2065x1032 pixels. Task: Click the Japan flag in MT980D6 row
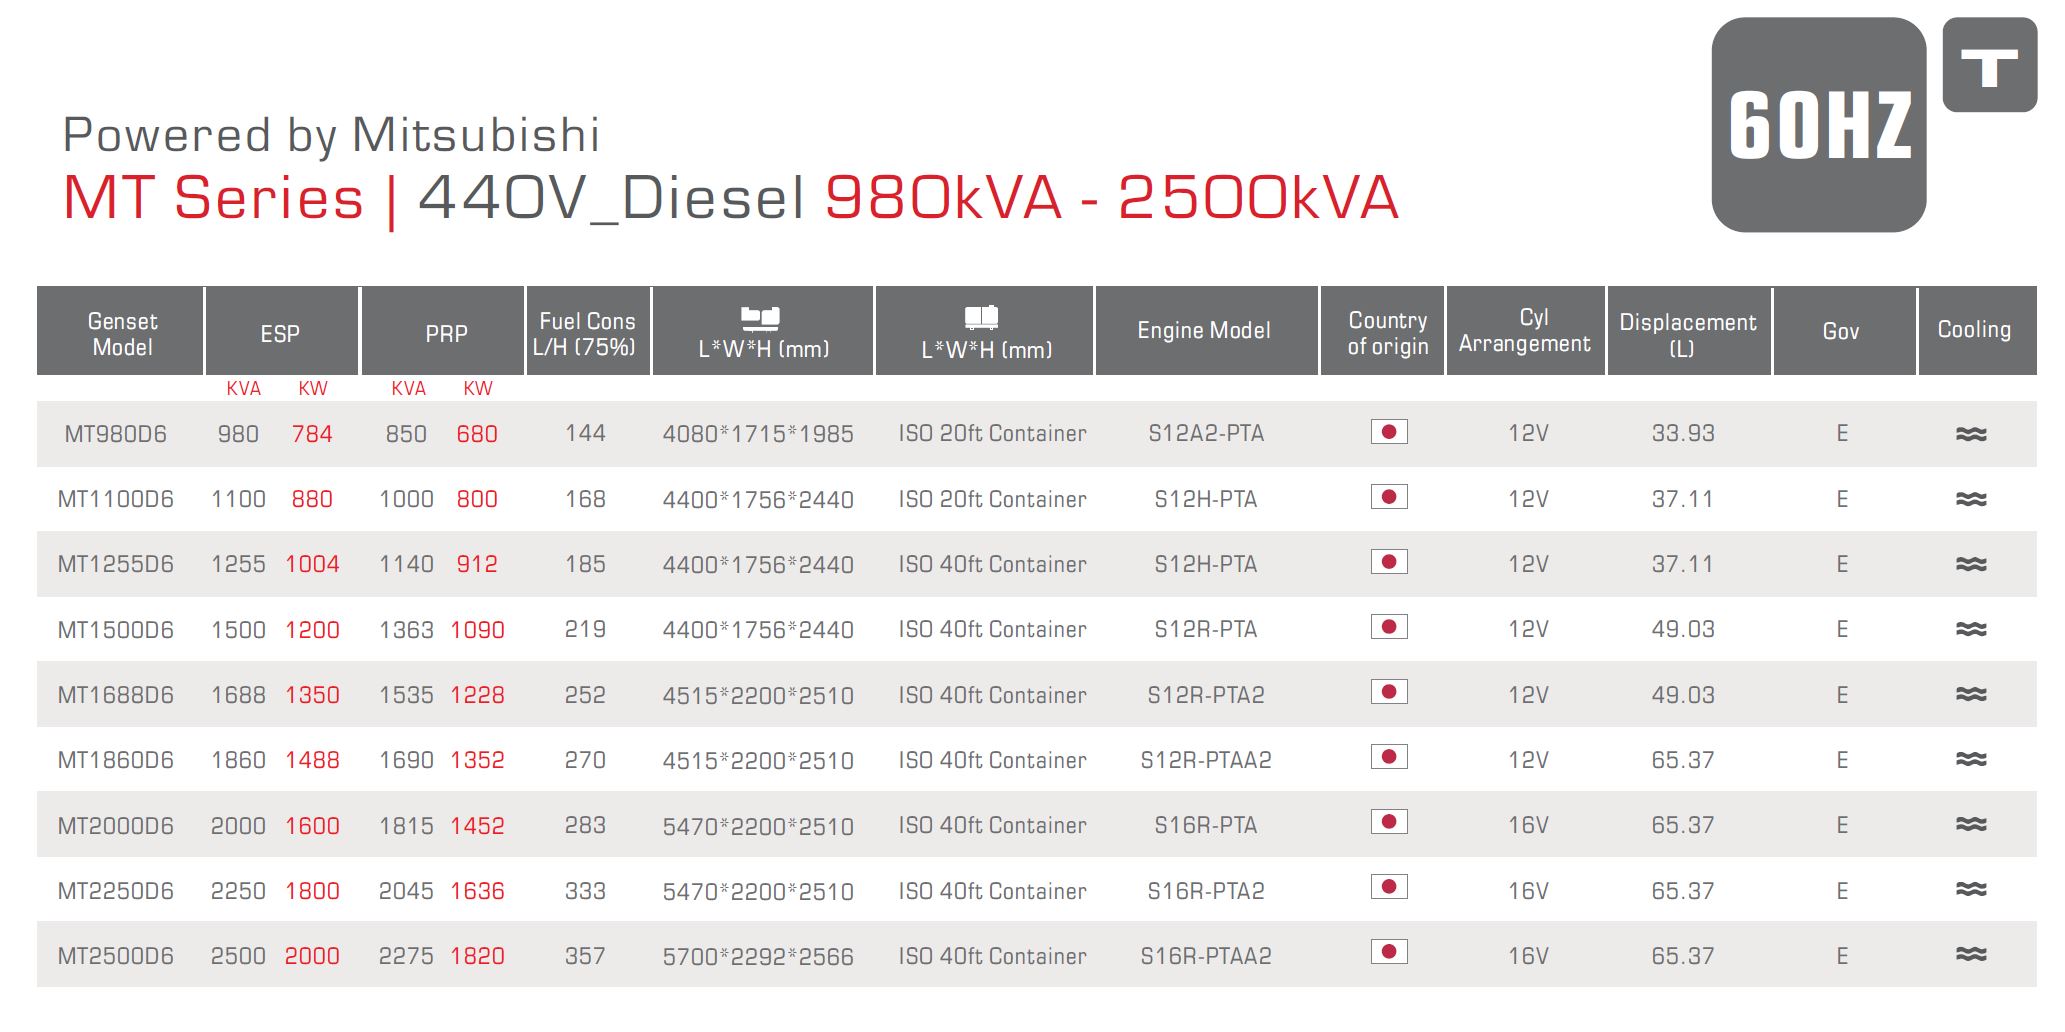pos(1389,432)
